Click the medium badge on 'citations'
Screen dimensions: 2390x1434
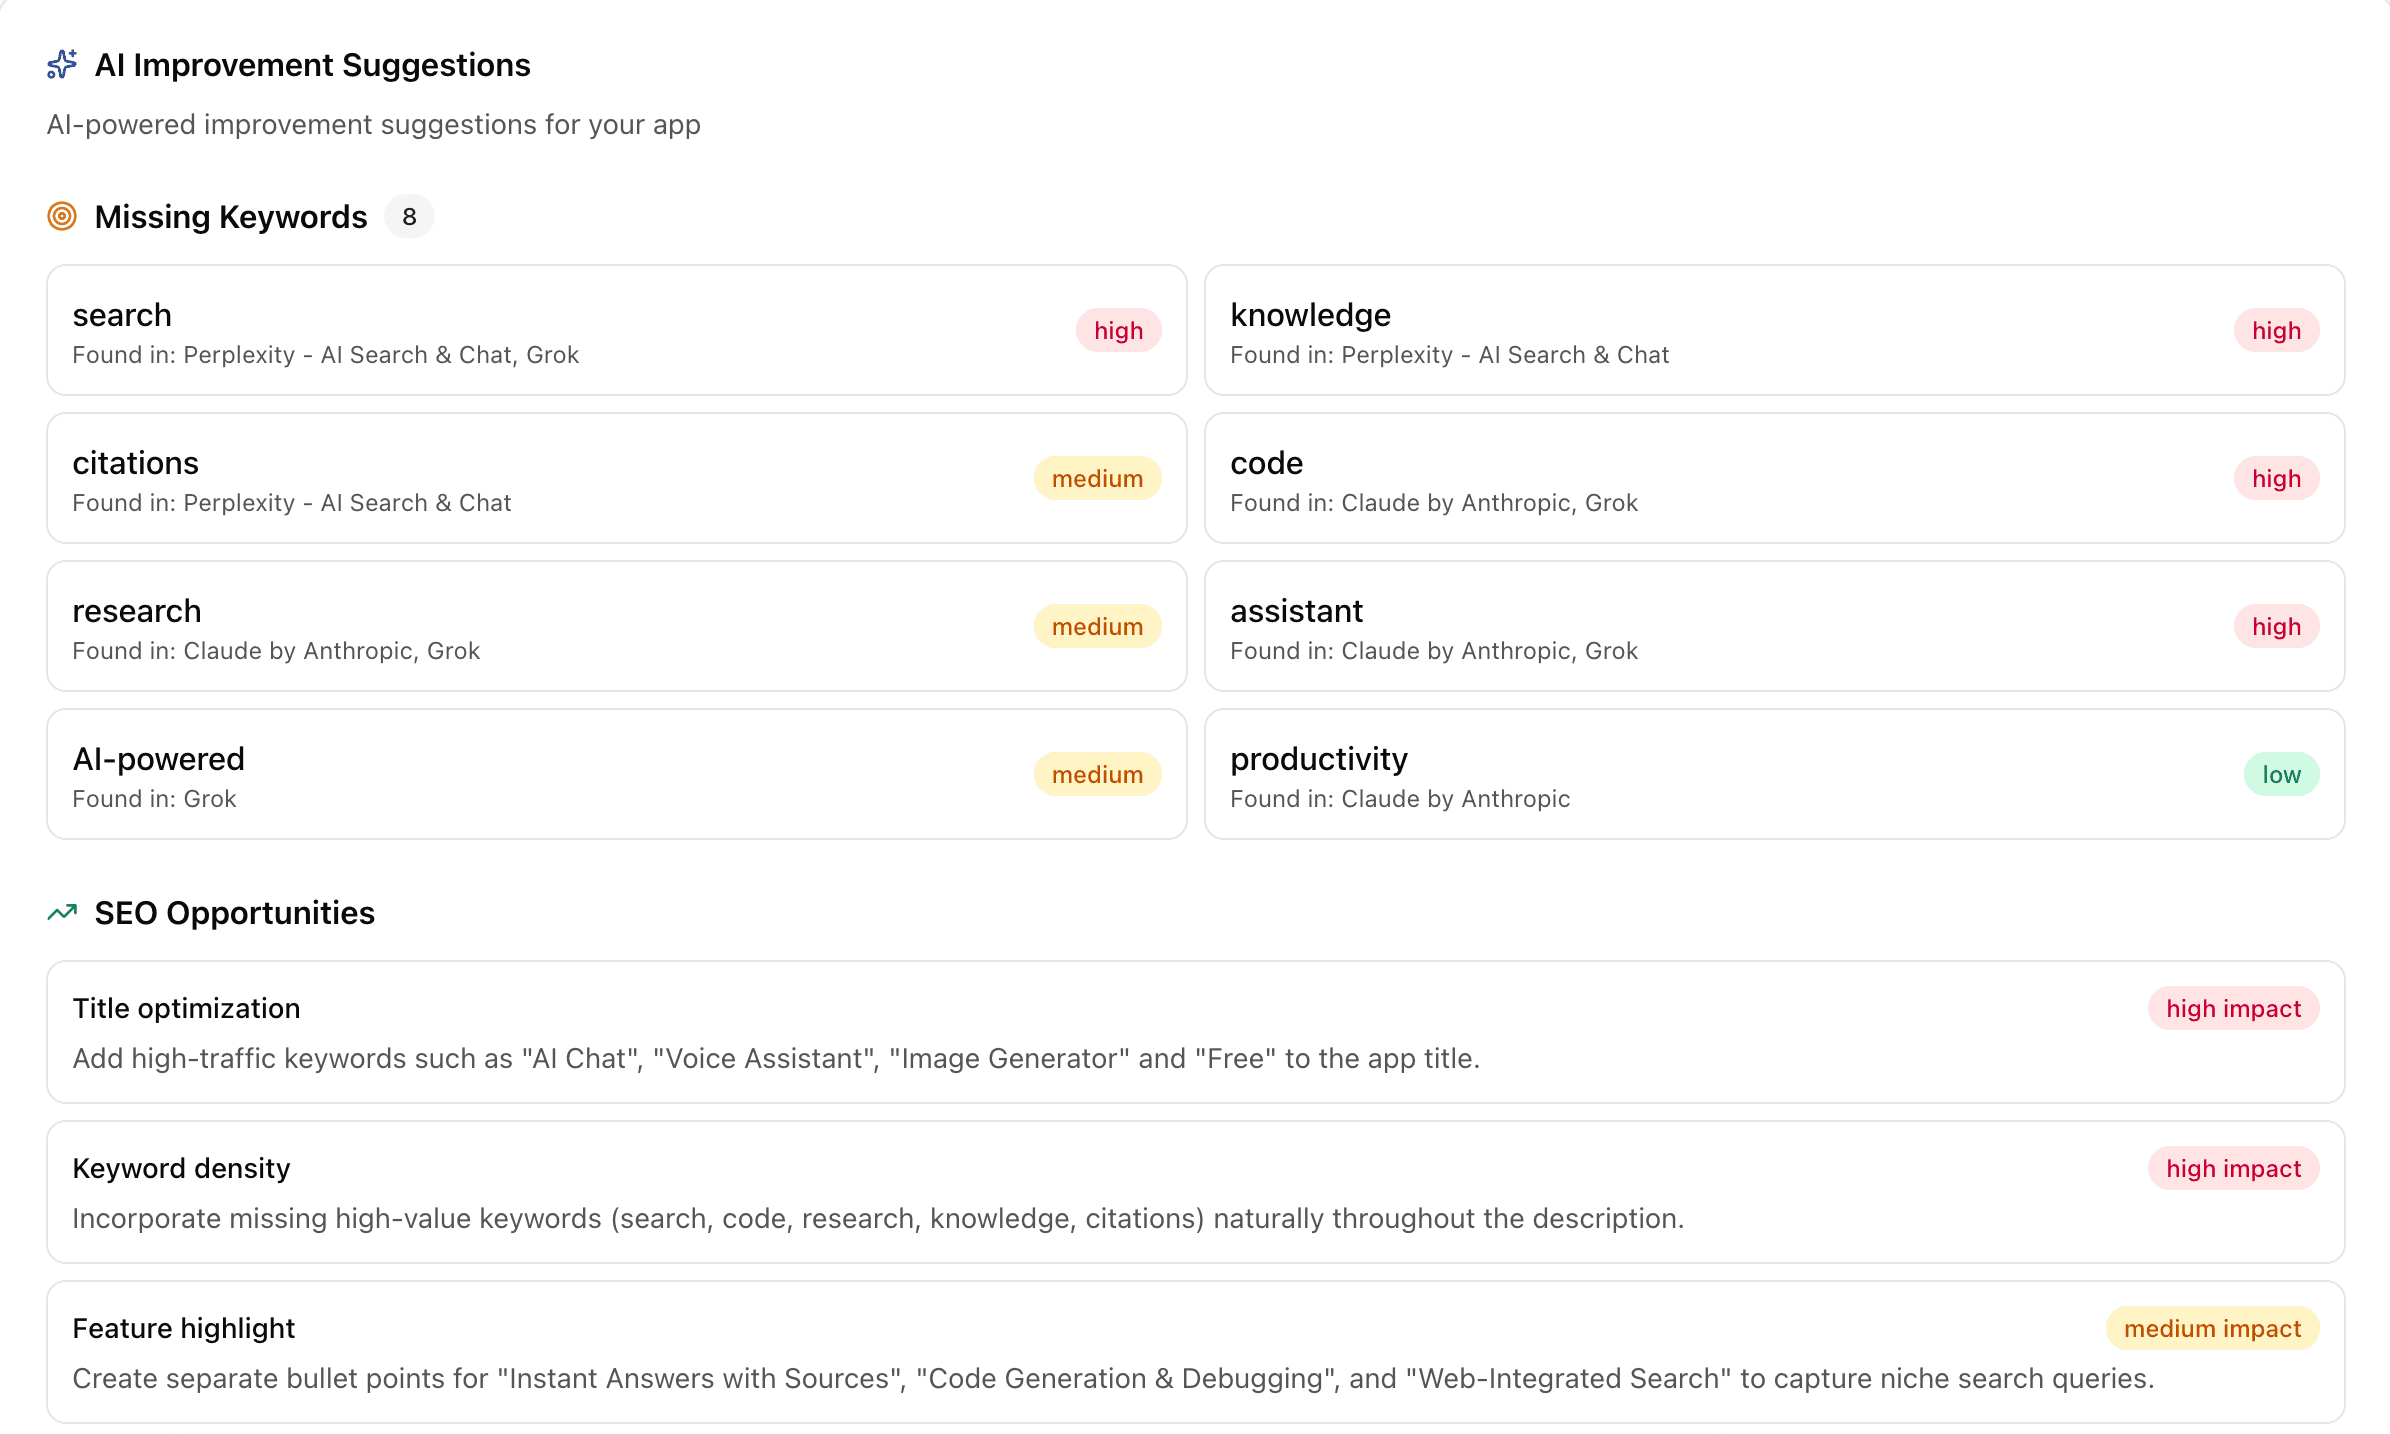point(1096,478)
